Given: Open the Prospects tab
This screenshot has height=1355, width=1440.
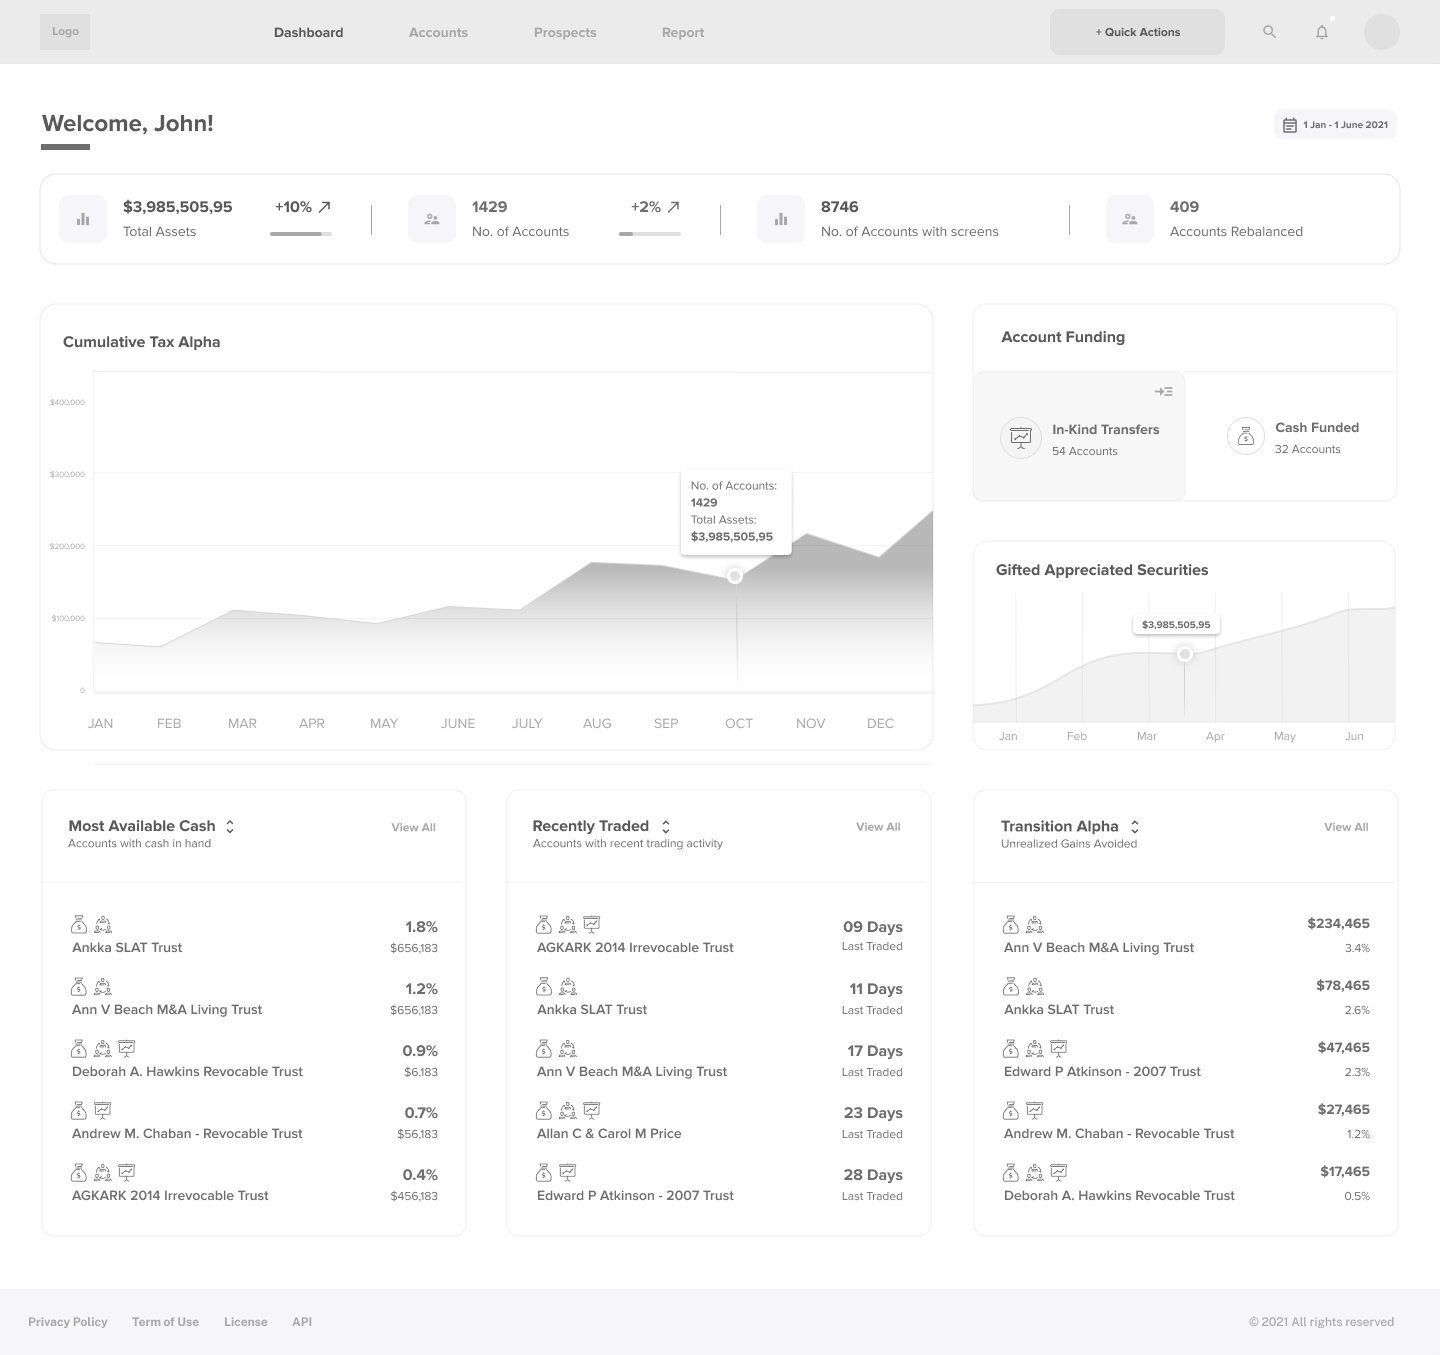Looking at the screenshot, I should 564,31.
